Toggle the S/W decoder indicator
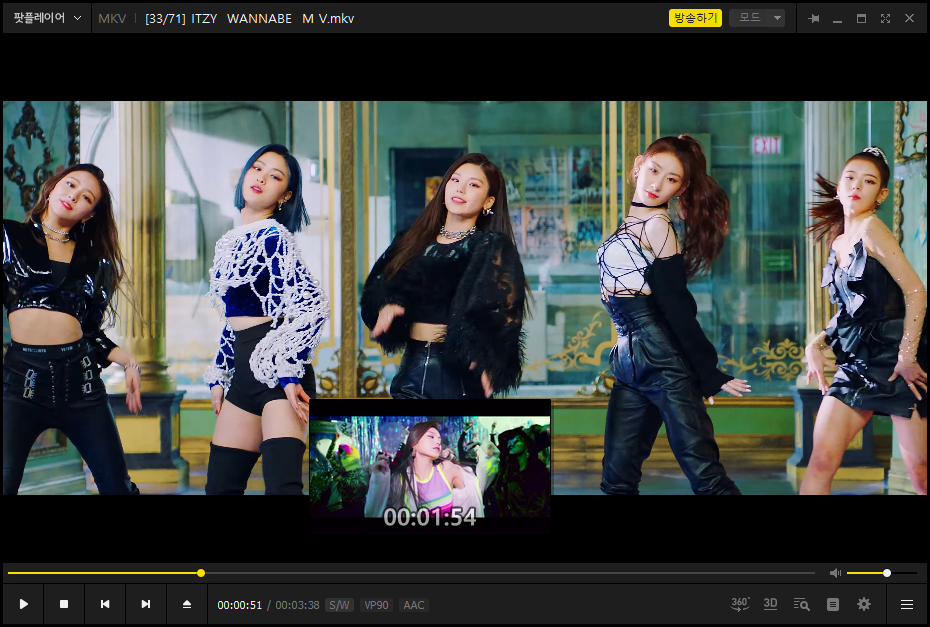930x627 pixels. (x=339, y=605)
